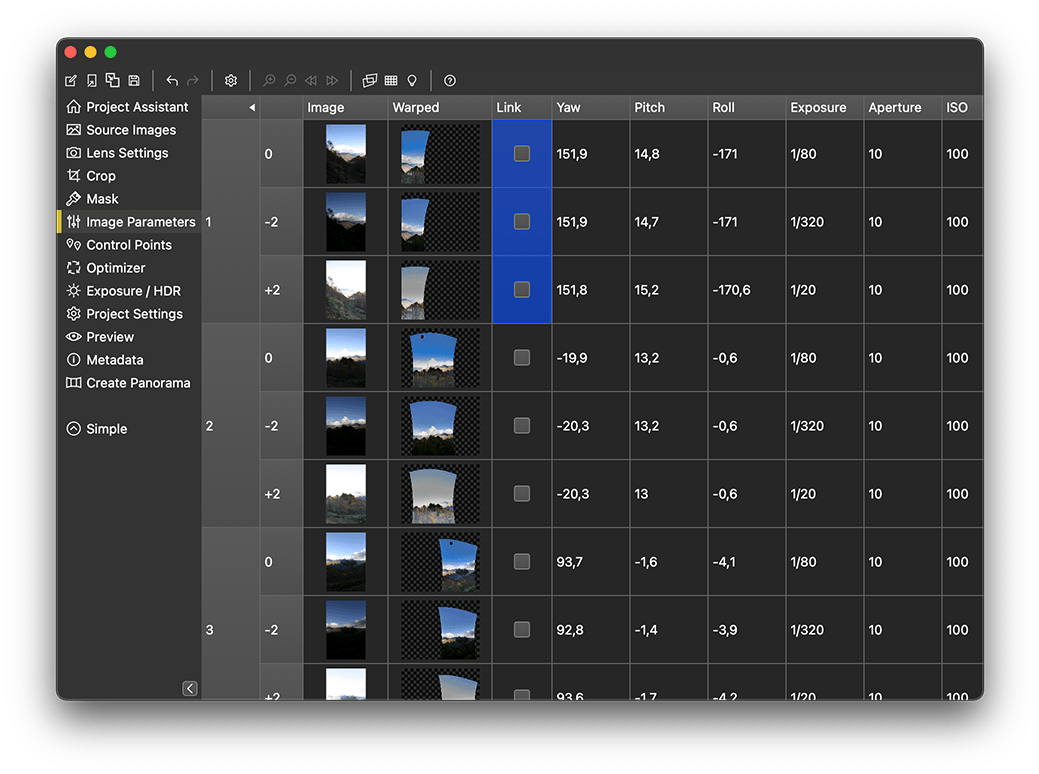Click the Link column header

click(x=522, y=107)
